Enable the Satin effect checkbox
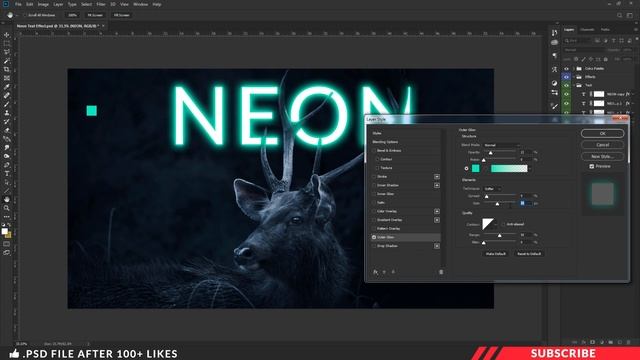Screen dimensions: 640x360 click(x=374, y=202)
